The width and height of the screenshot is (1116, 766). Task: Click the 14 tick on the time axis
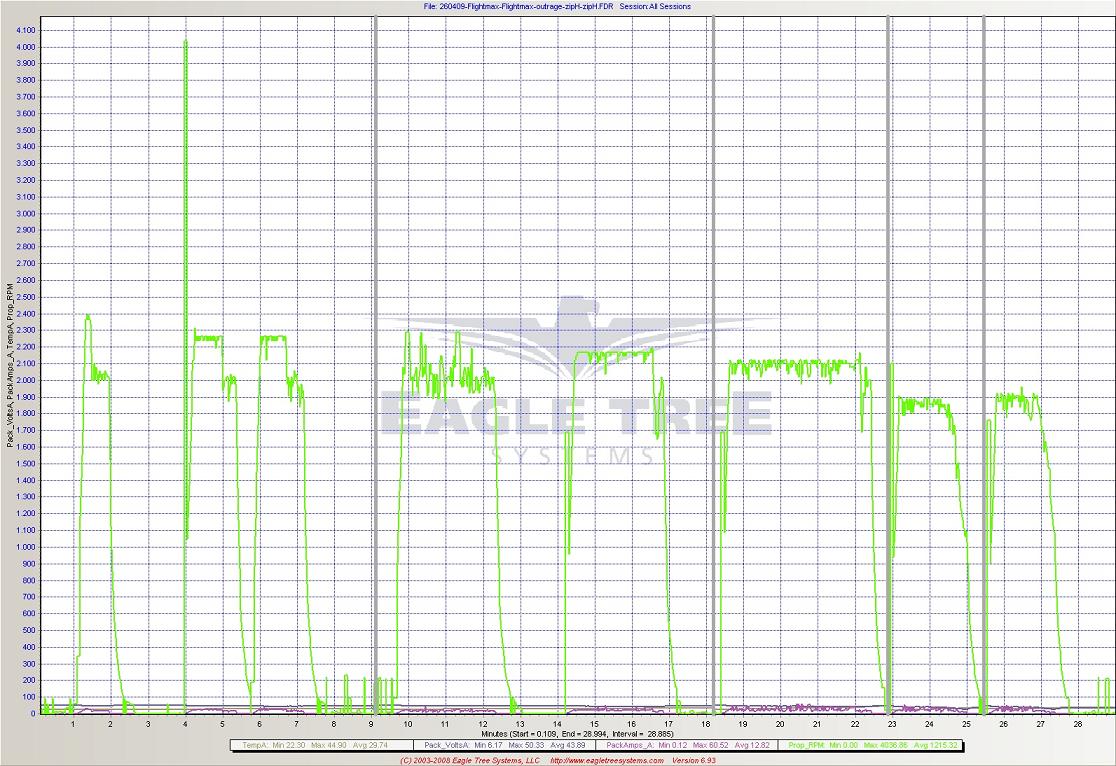[557, 723]
